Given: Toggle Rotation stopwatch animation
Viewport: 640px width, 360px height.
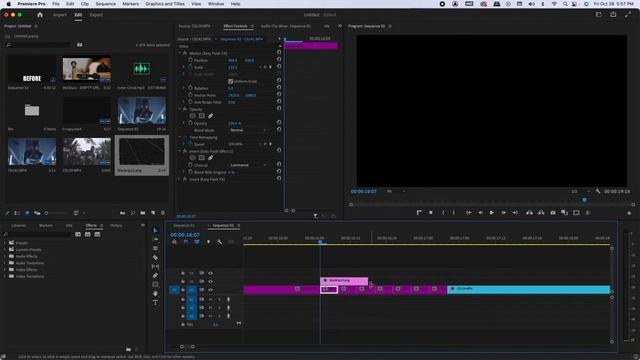Looking at the screenshot, I should click(x=190, y=88).
